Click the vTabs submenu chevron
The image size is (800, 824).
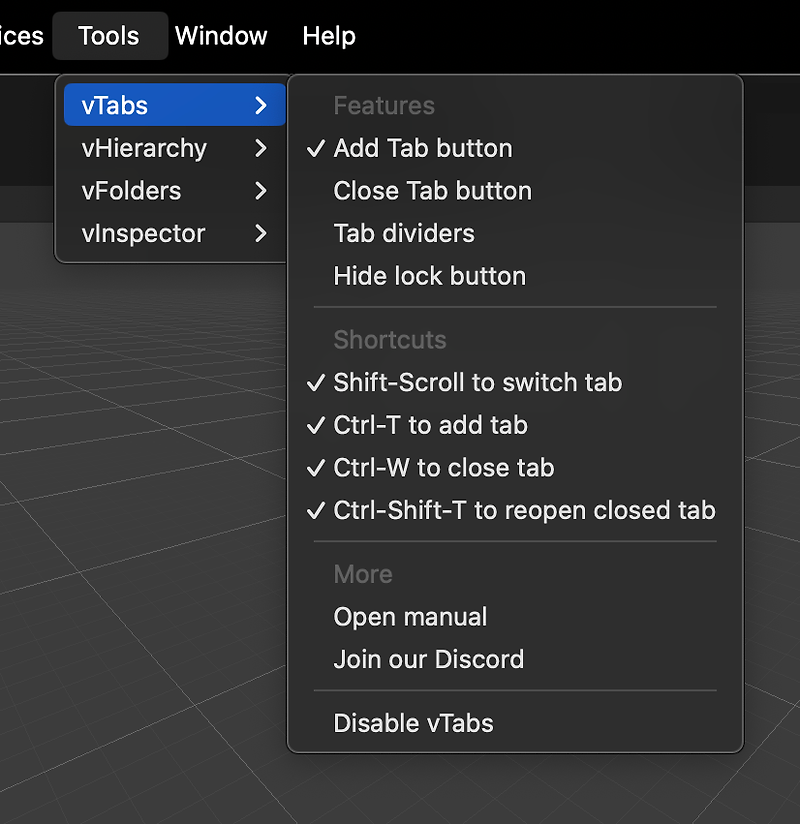tap(261, 105)
